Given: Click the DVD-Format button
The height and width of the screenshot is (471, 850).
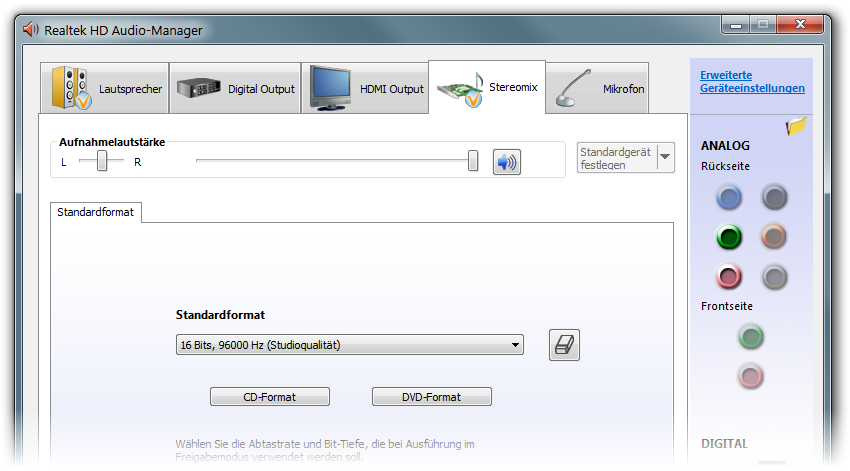Looking at the screenshot, I should coord(432,397).
